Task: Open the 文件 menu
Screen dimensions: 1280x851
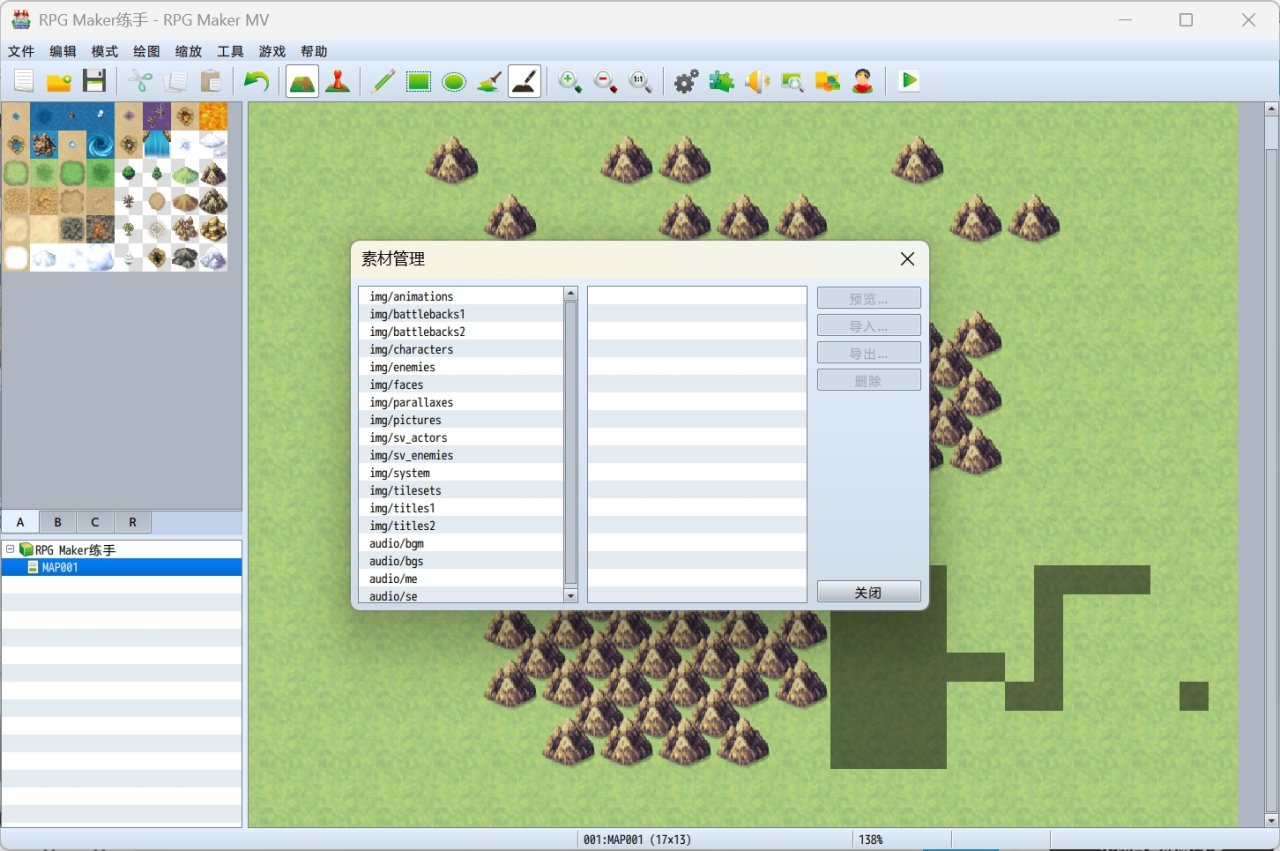Action: (21, 51)
